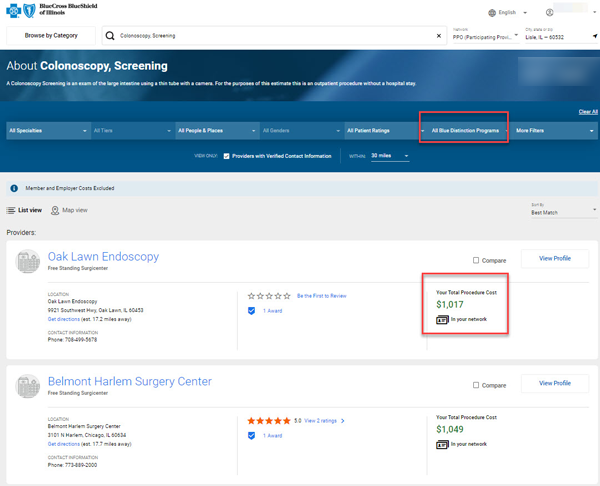This screenshot has width=600, height=486.
Task: Click the use-my-location arrow icon
Action: coord(595,36)
